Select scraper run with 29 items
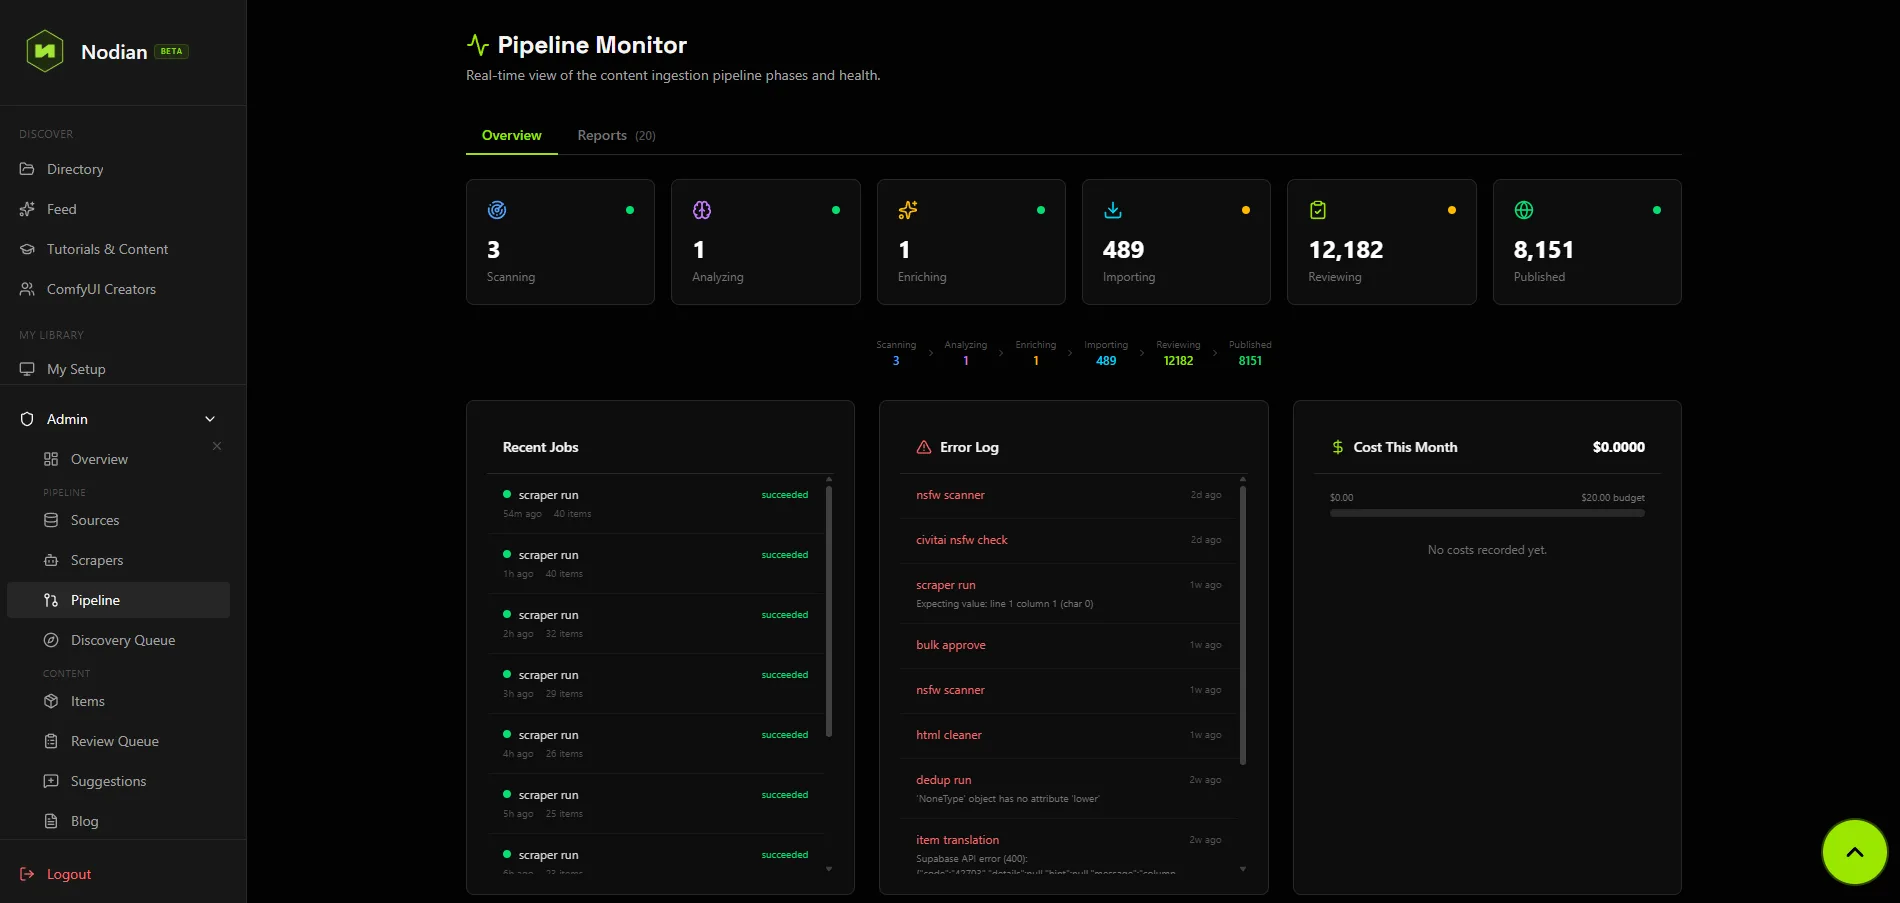Image resolution: width=1900 pixels, height=903 pixels. coord(656,684)
